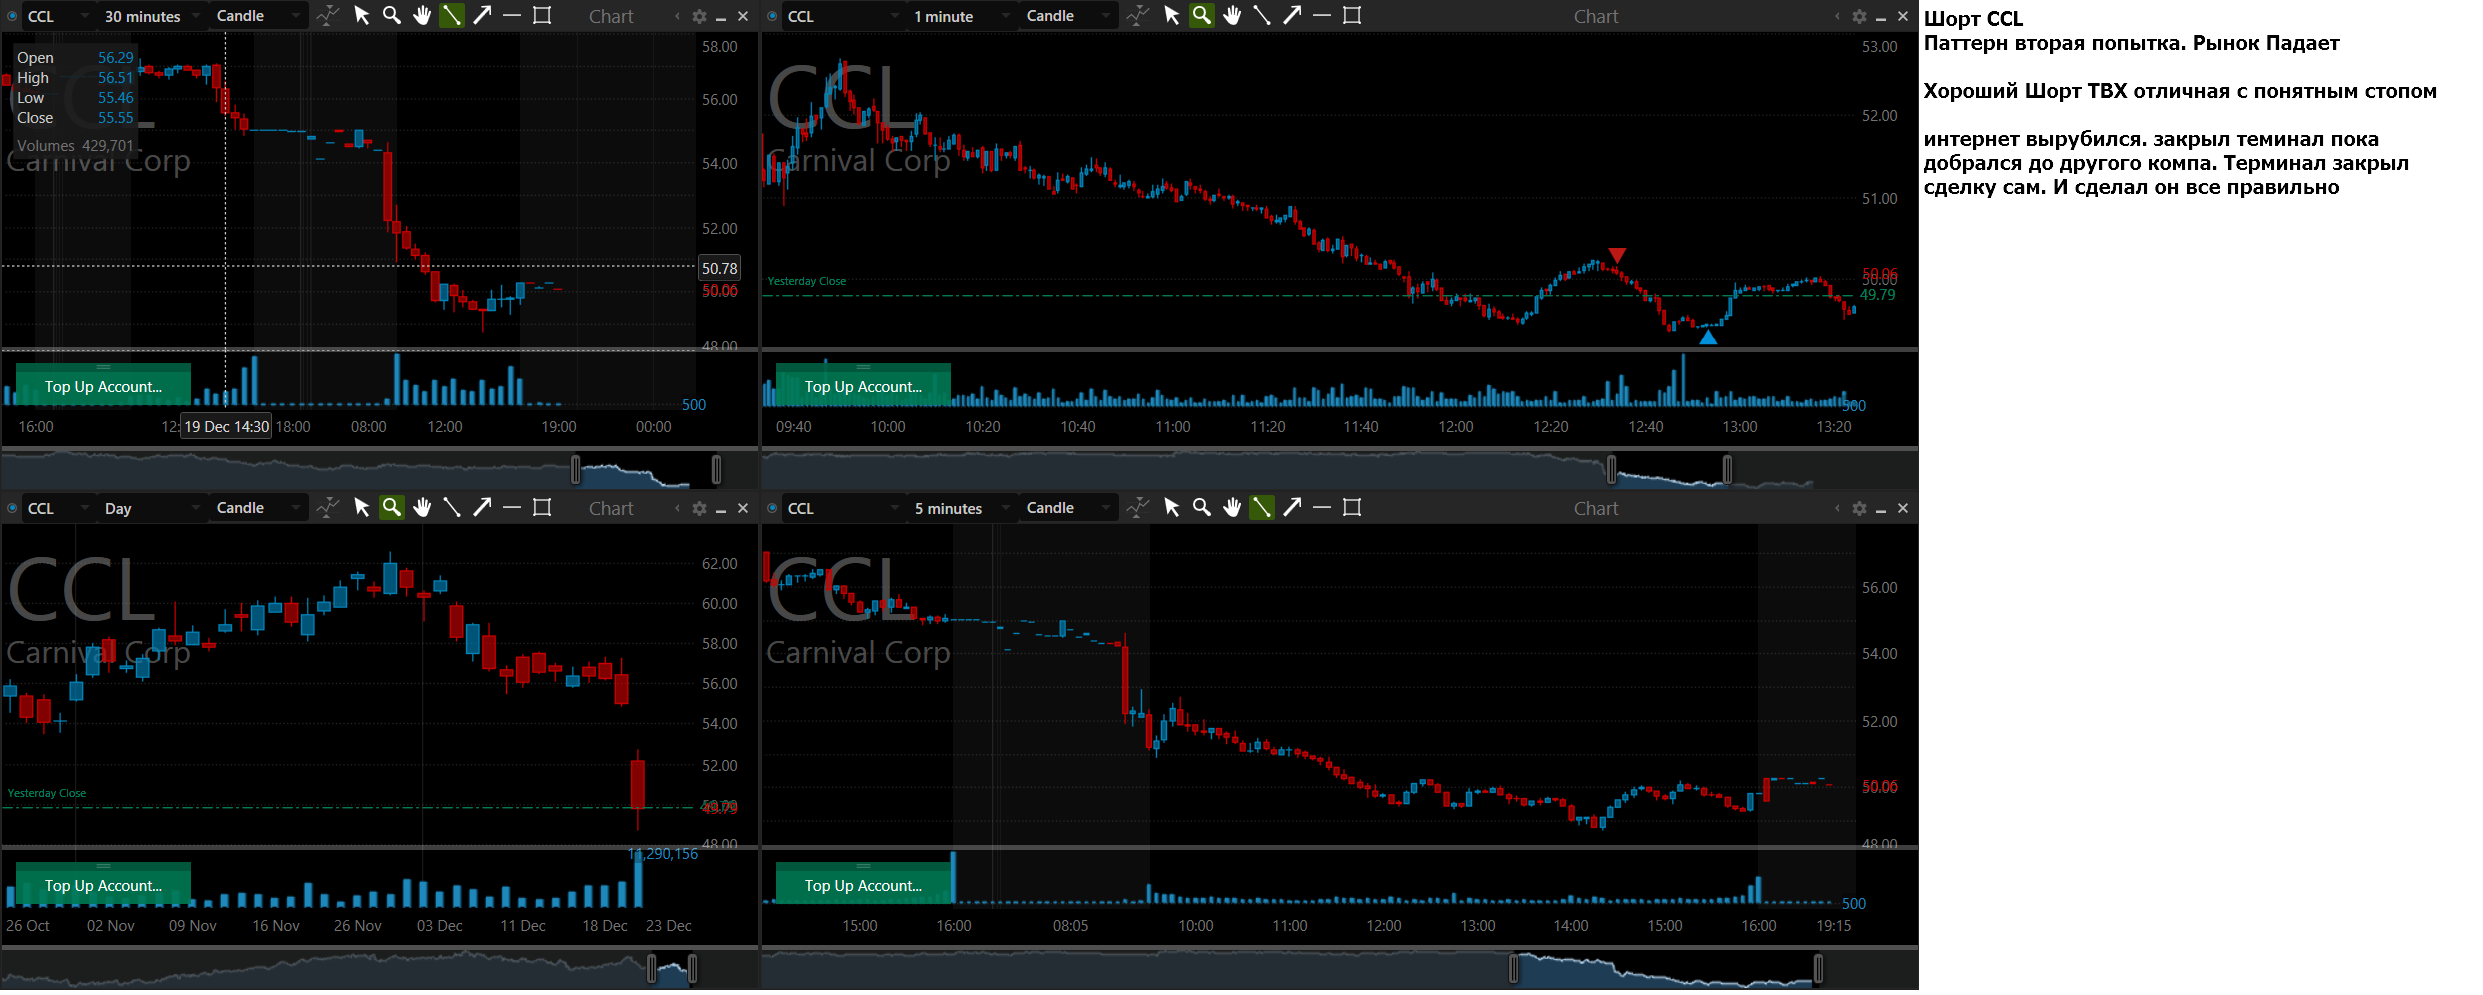2483x995 pixels.
Task: Toggle magnifier zoom tool in 1 minute chart
Action: pyautogui.click(x=1202, y=16)
